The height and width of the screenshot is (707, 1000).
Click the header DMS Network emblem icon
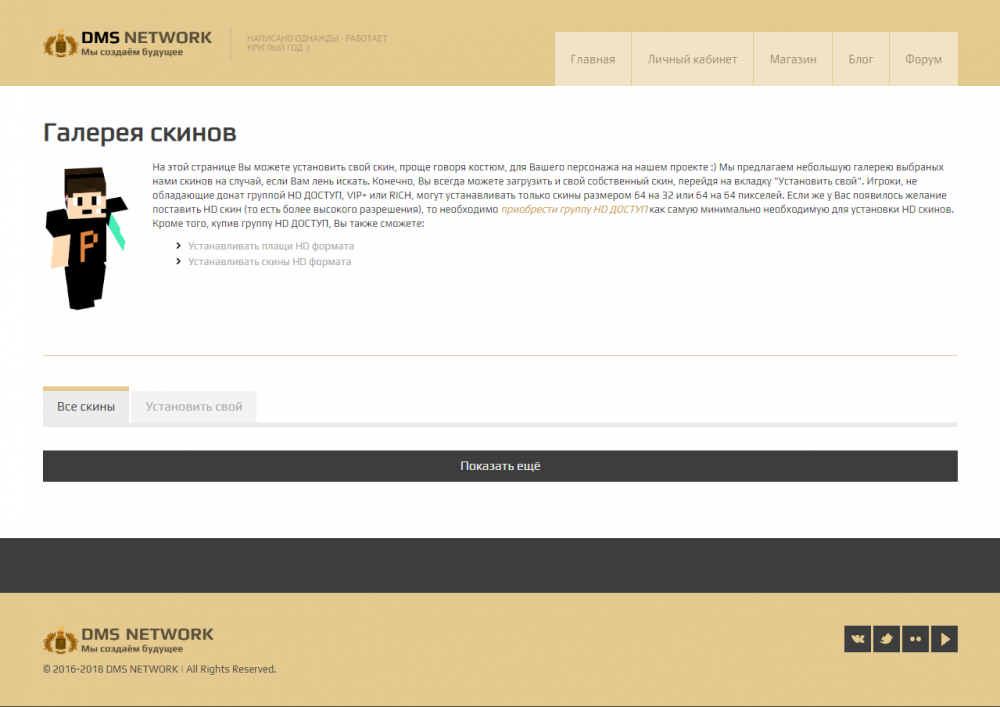coord(60,45)
